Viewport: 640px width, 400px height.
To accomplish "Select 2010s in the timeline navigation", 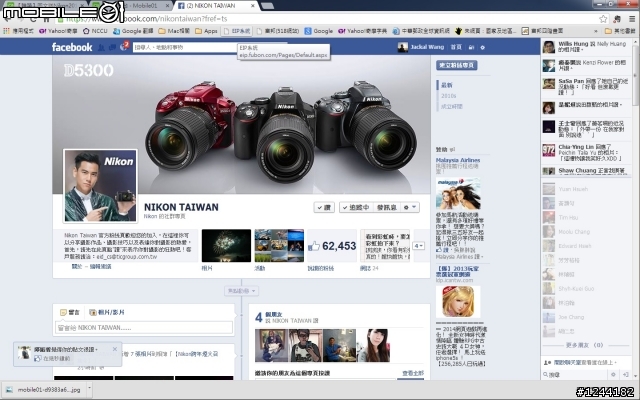I will tap(448, 96).
